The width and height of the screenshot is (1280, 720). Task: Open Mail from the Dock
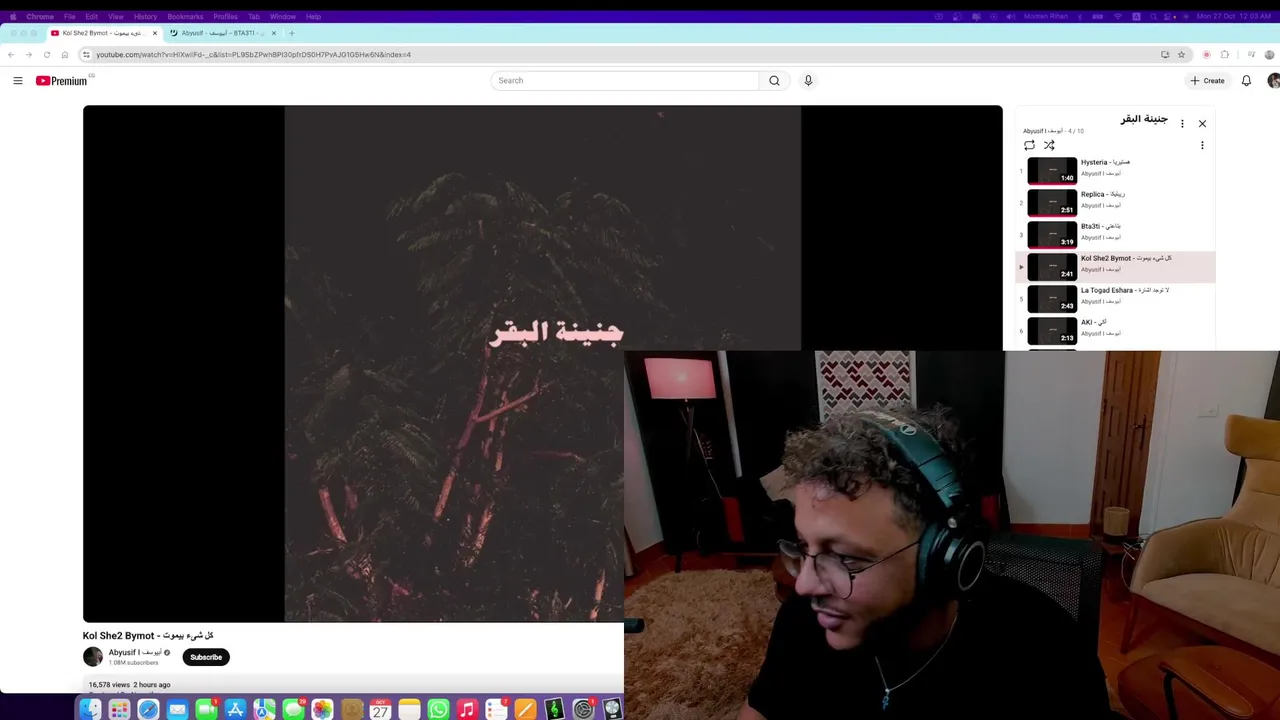177,709
